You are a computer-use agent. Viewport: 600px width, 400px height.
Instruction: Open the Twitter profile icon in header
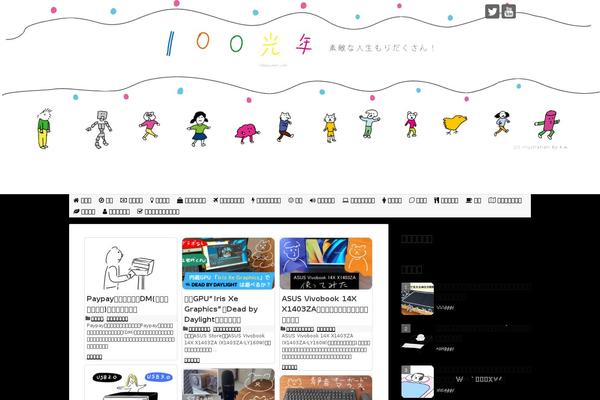[492, 11]
